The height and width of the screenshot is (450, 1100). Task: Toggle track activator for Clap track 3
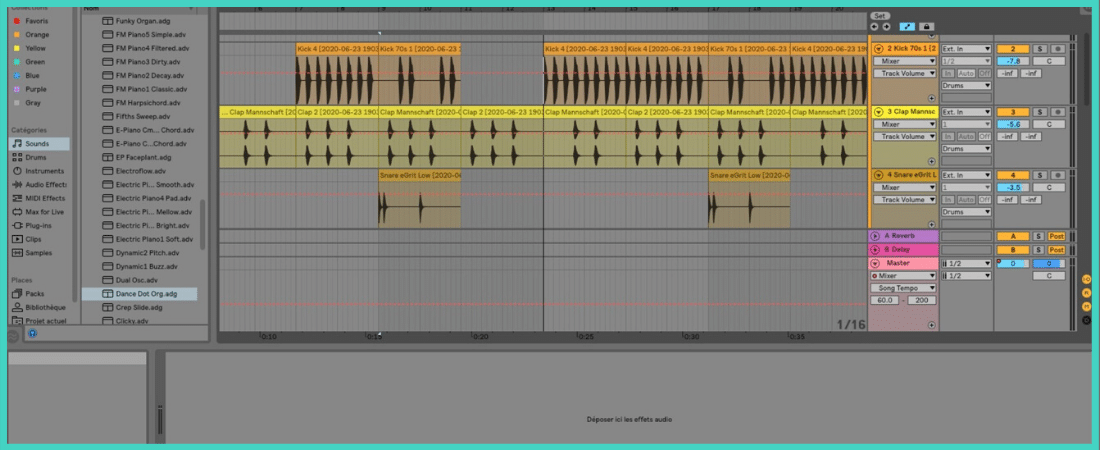tap(1012, 112)
